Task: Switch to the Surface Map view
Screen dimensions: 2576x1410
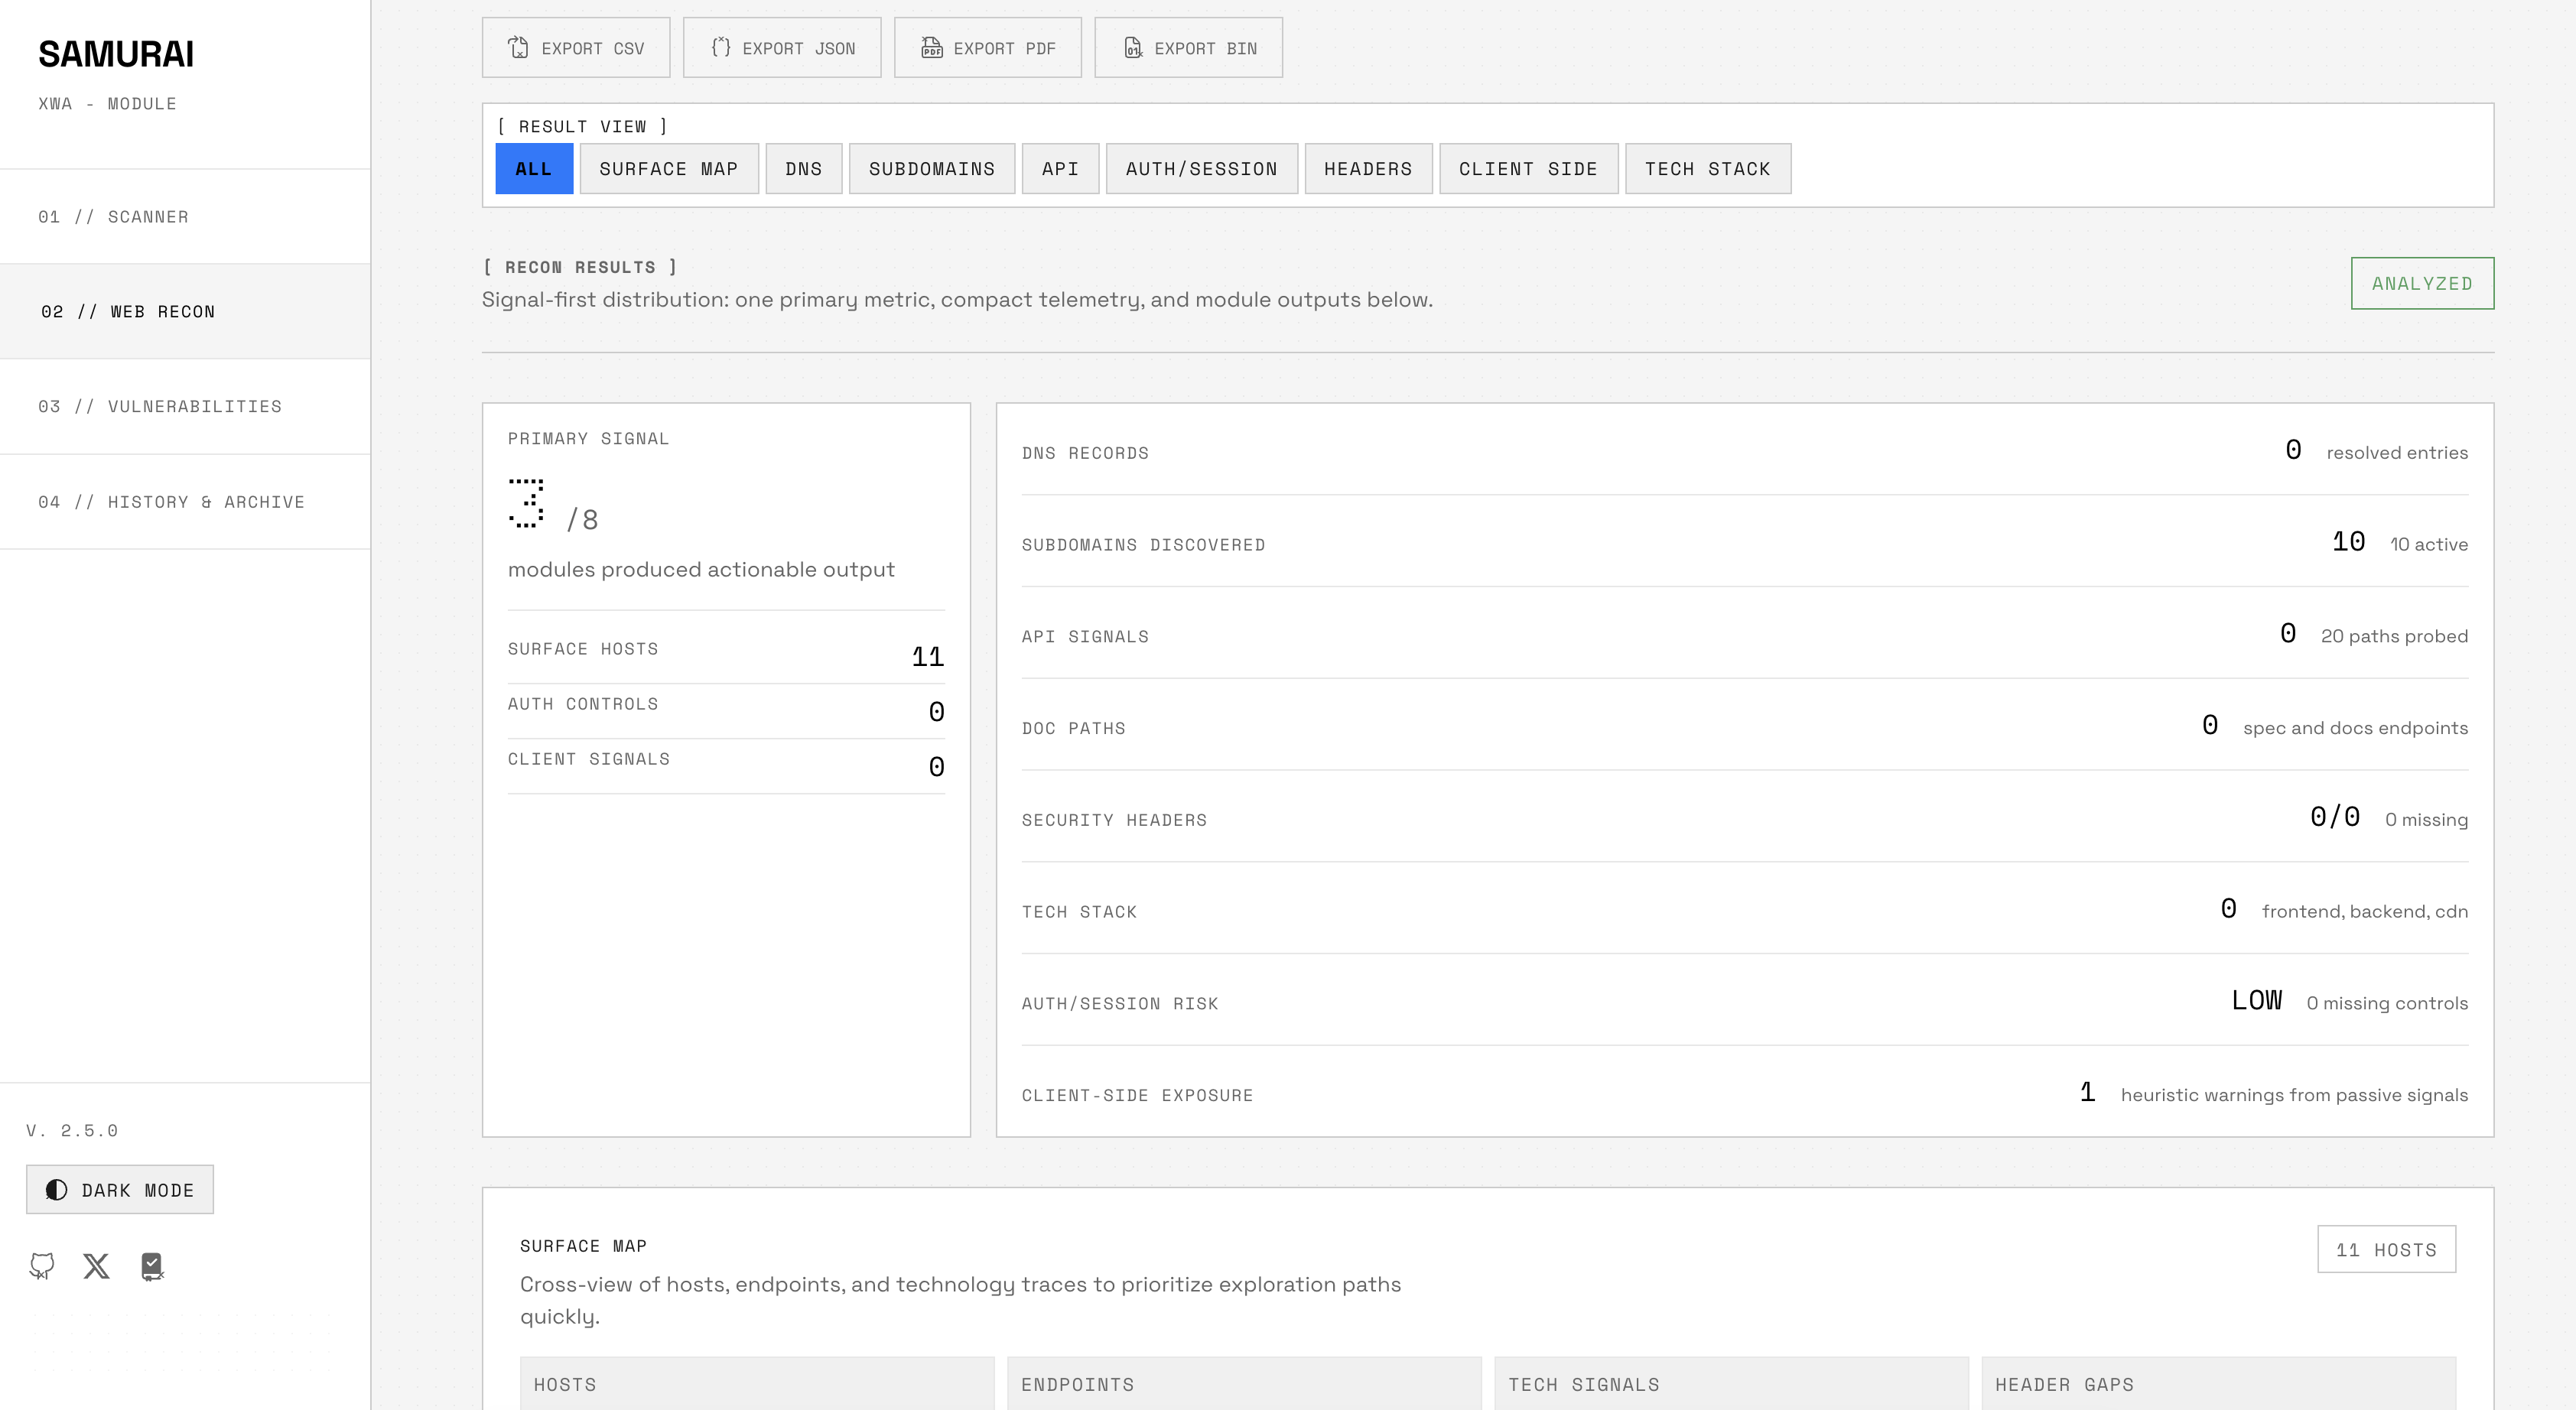Action: [669, 169]
